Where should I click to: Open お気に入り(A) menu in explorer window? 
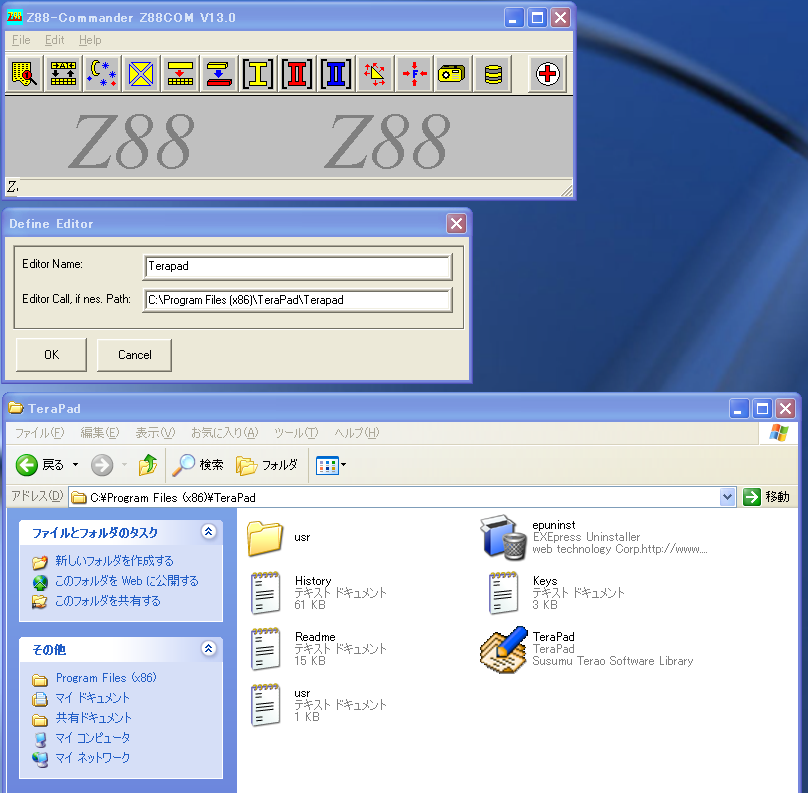tap(224, 433)
